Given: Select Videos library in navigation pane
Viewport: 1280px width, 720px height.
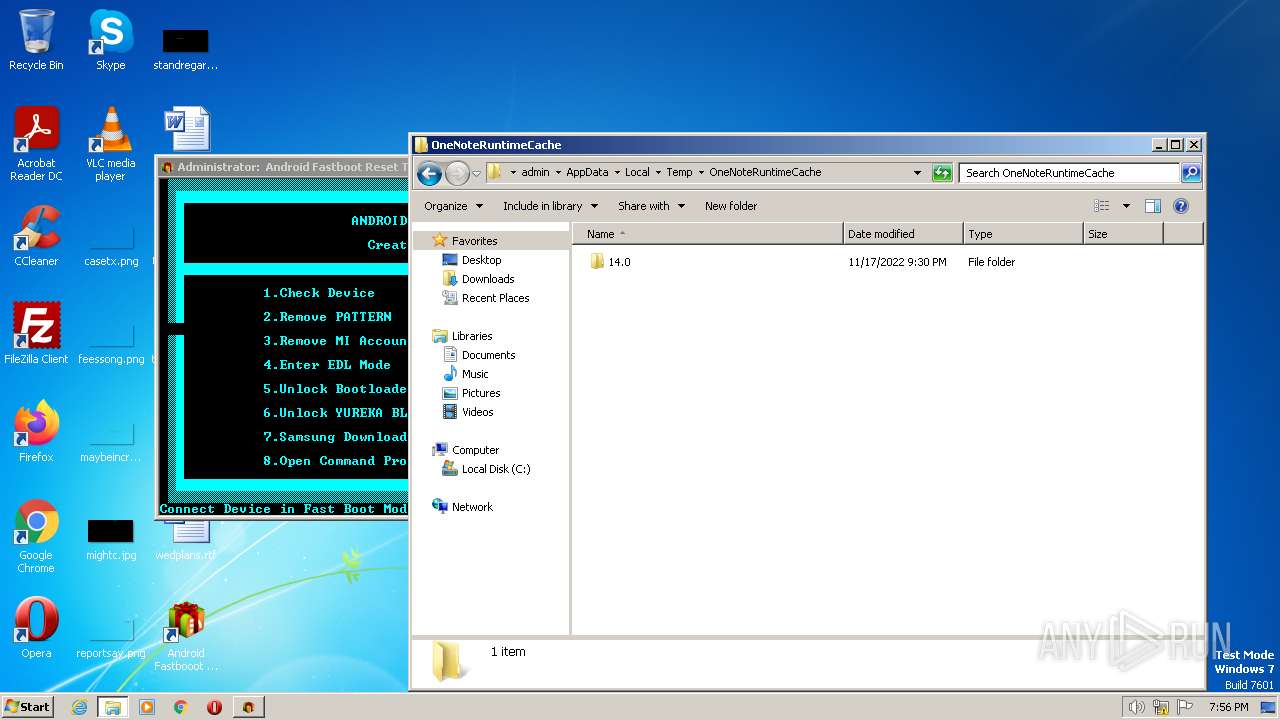Looking at the screenshot, I should pos(477,412).
